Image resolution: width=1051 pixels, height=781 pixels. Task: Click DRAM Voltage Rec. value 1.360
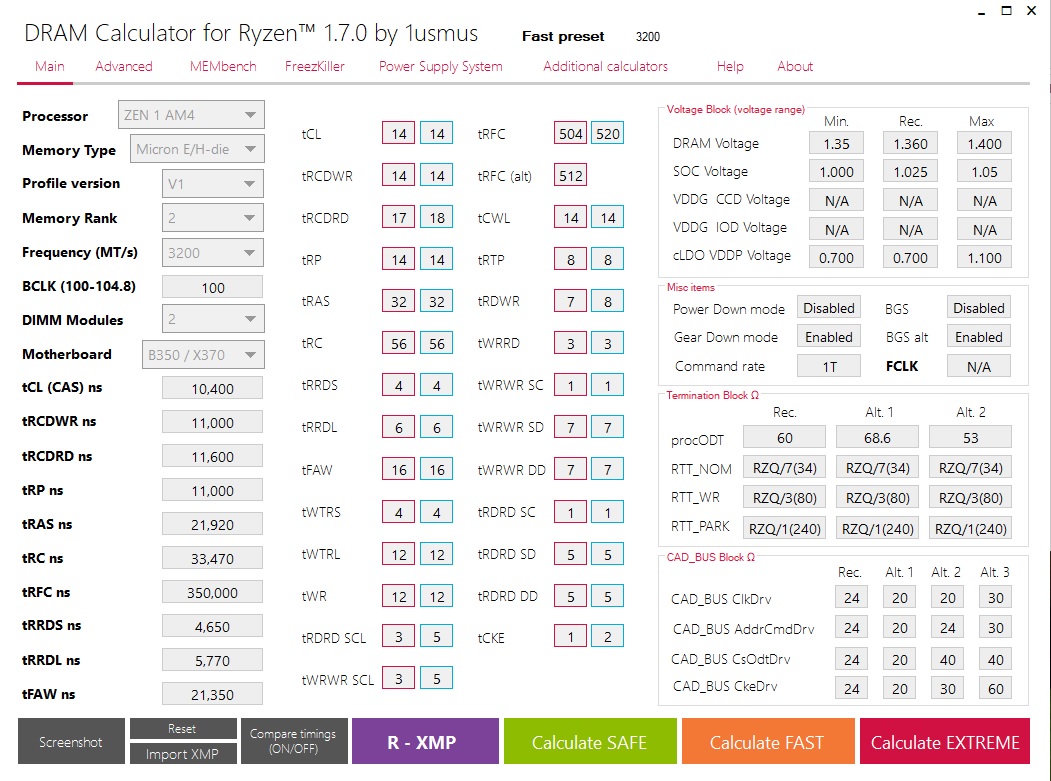click(910, 143)
